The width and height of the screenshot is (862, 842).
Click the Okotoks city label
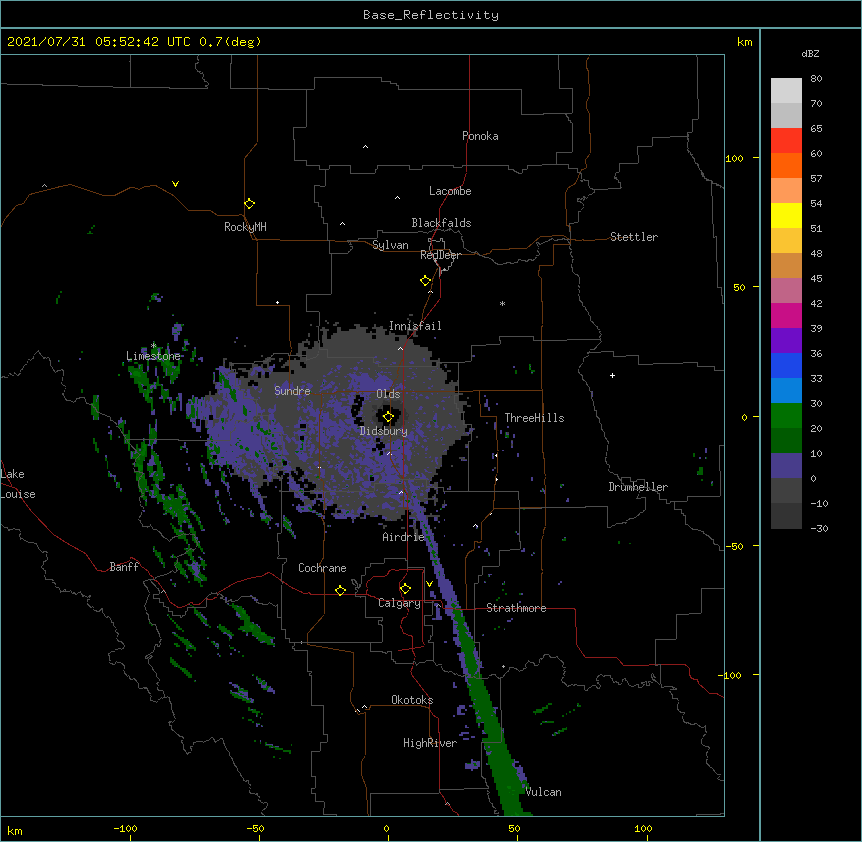coord(412,700)
